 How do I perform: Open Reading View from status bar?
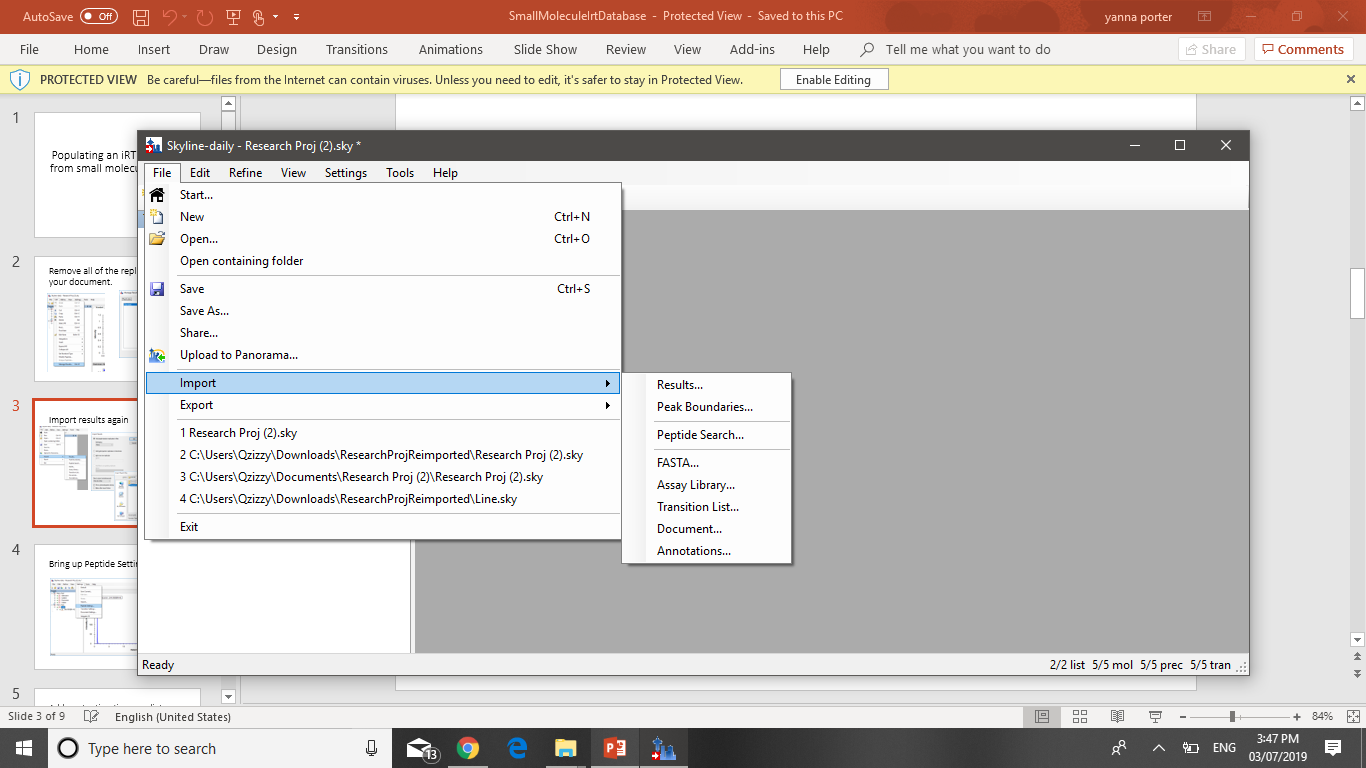pyautogui.click(x=1117, y=717)
